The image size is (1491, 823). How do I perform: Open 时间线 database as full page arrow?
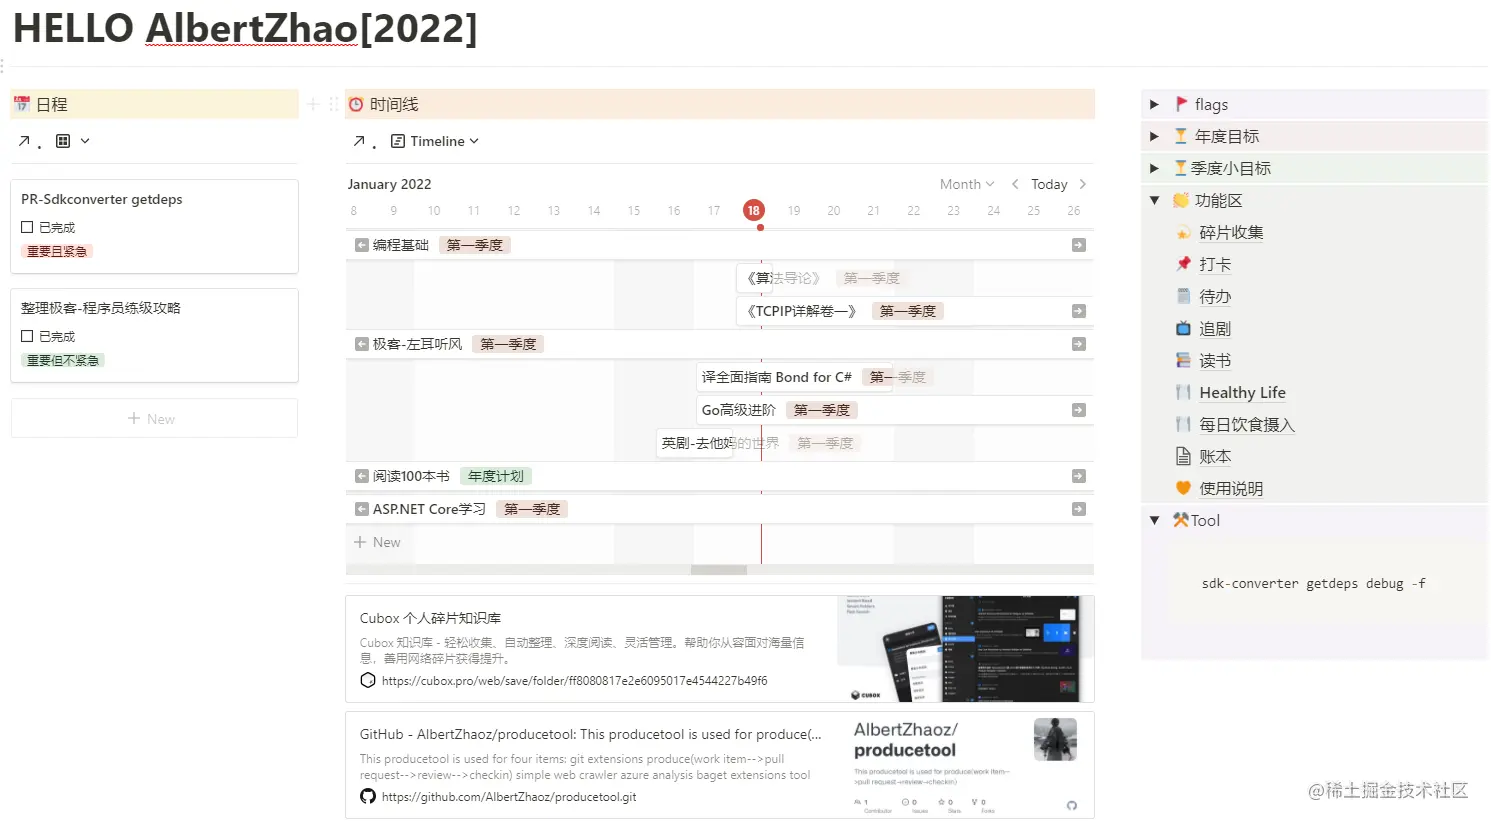(359, 141)
